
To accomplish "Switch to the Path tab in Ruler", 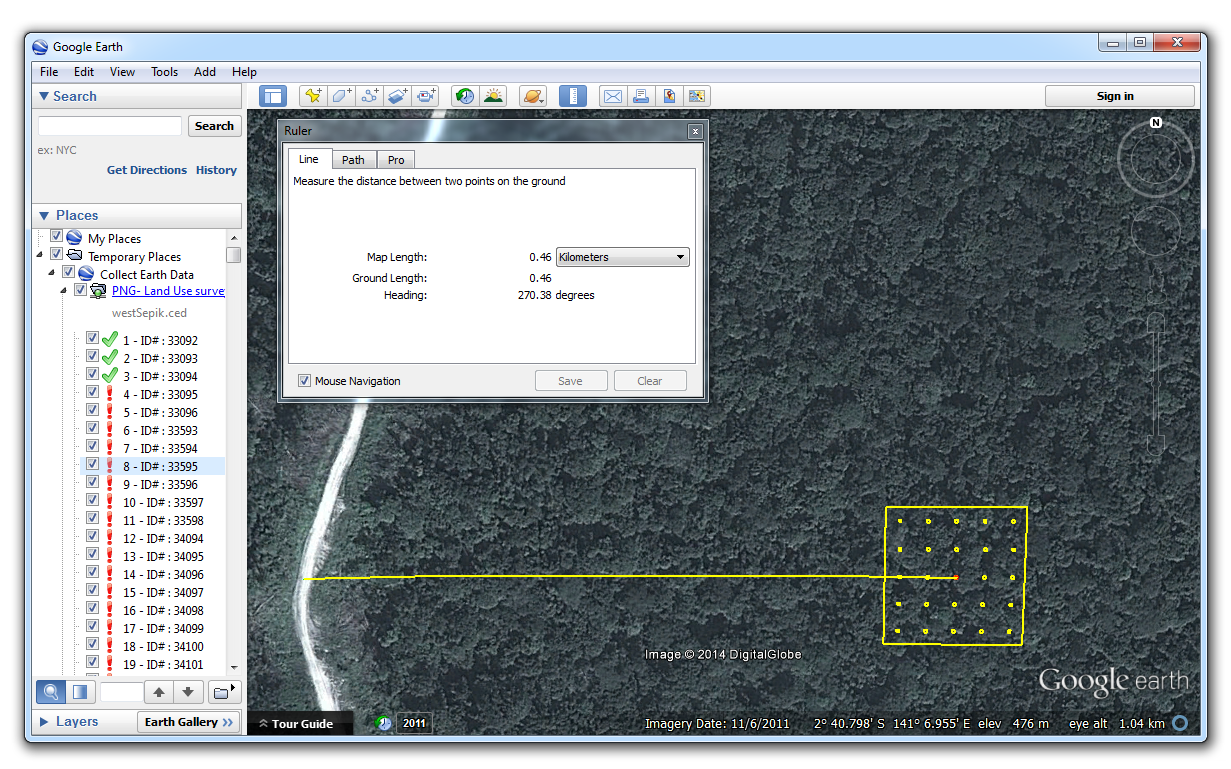I will (354, 159).
